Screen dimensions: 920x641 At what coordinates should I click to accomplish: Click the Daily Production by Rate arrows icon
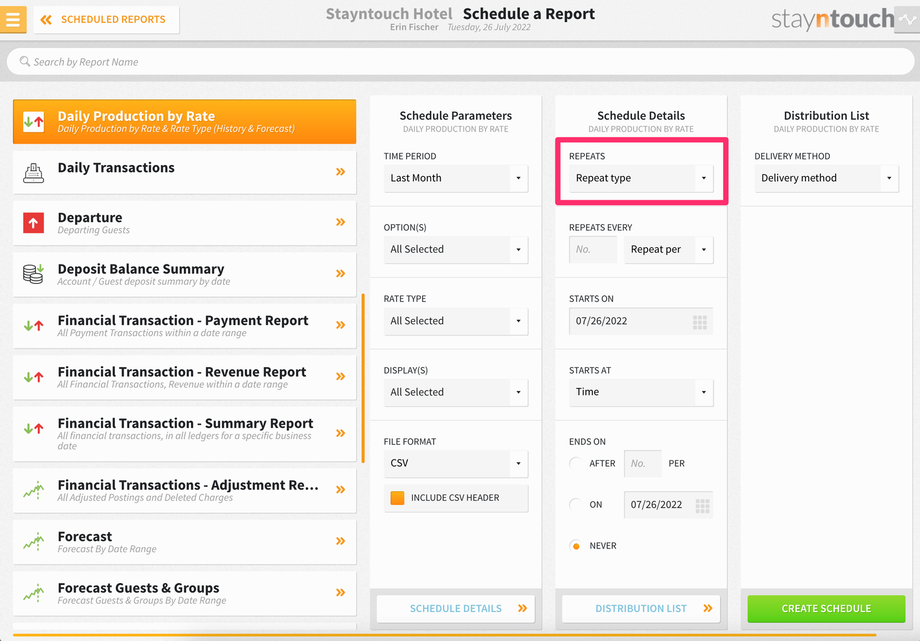(x=33, y=122)
